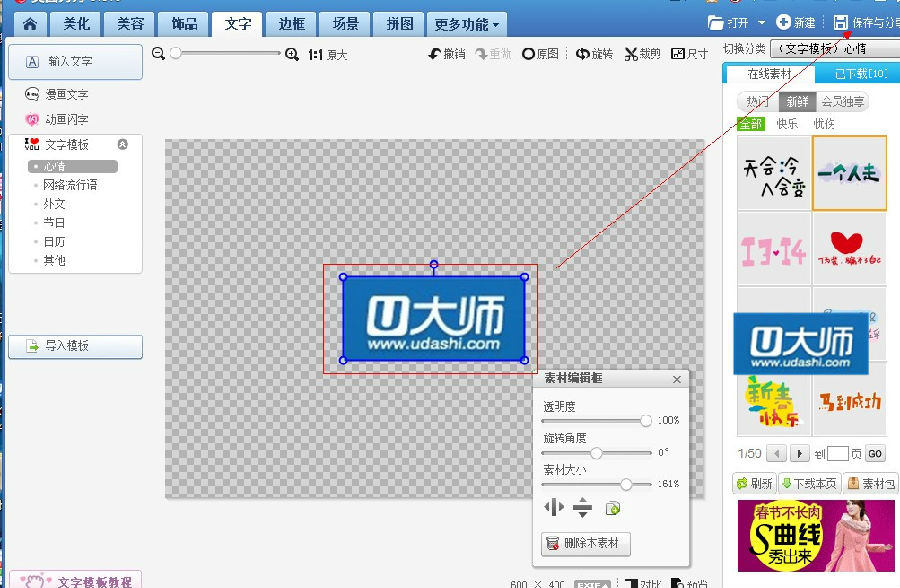Flip material vertically in 素材编辑框
The width and height of the screenshot is (900, 588).
pos(583,508)
